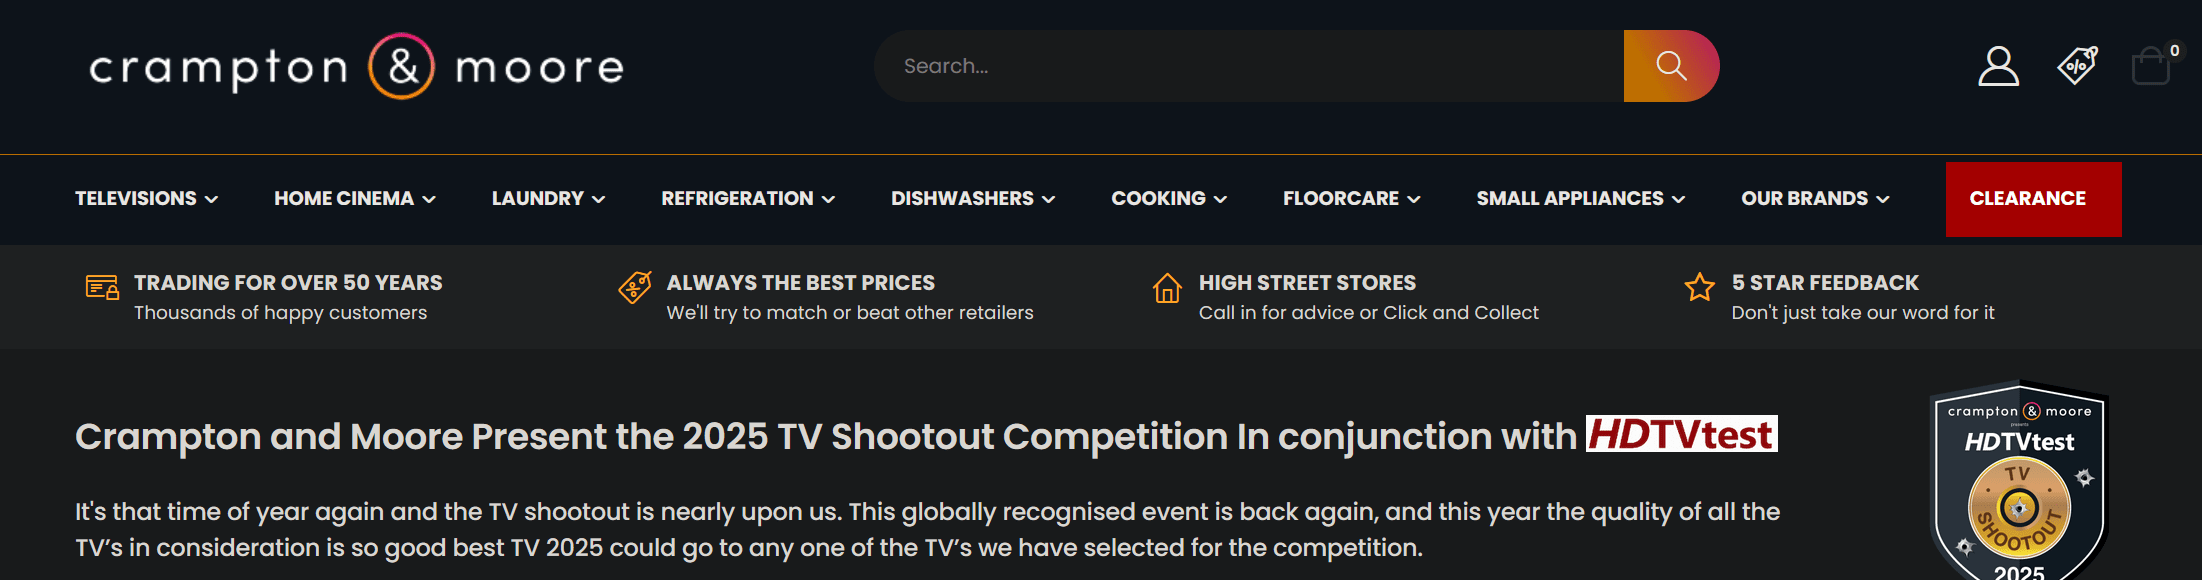Open the HDTVtest logo link in heading
This screenshot has width=2202, height=580.
tap(1681, 435)
